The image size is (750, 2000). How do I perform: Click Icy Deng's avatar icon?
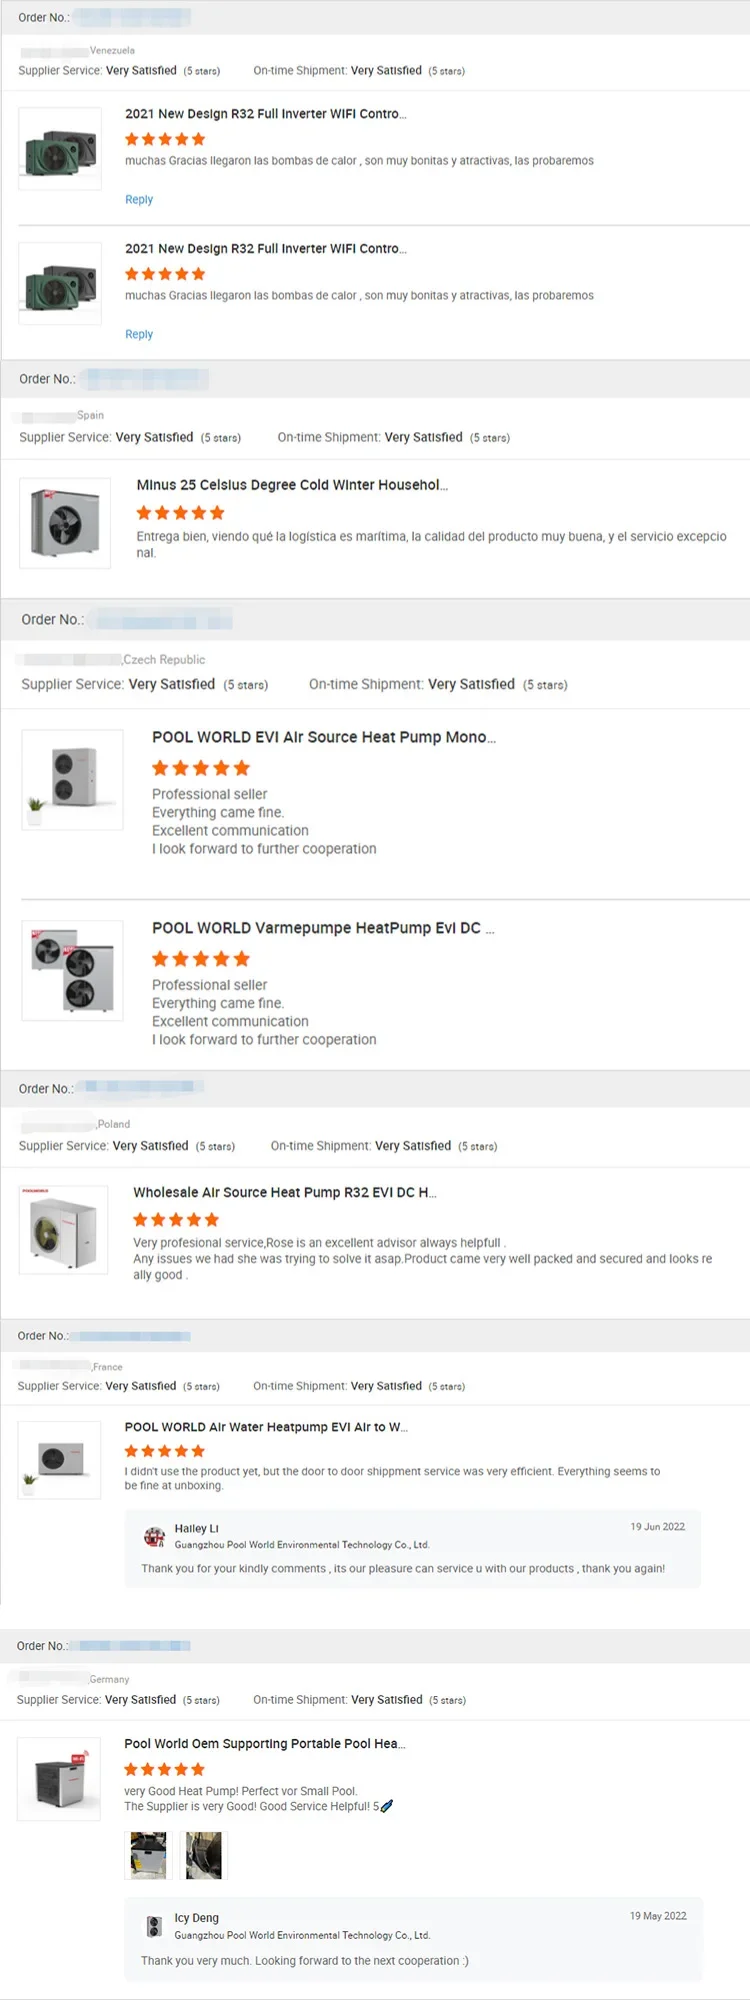(x=154, y=1925)
